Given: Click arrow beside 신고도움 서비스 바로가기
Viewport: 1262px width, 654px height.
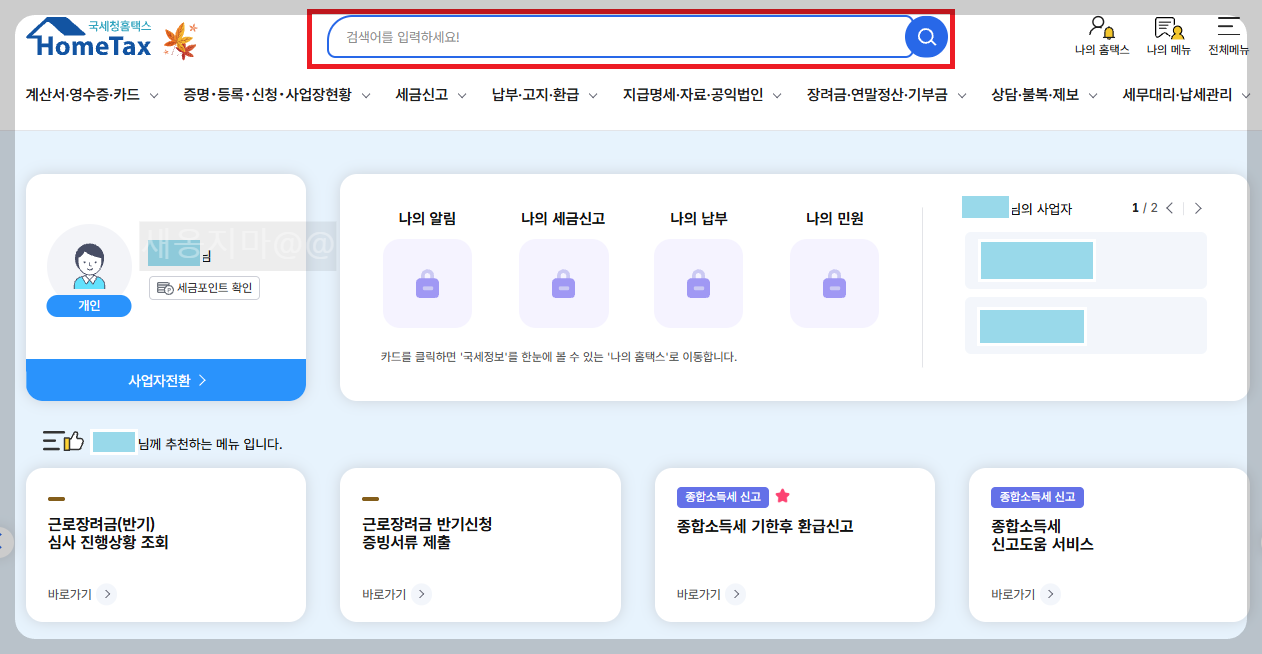Looking at the screenshot, I should [x=1050, y=594].
